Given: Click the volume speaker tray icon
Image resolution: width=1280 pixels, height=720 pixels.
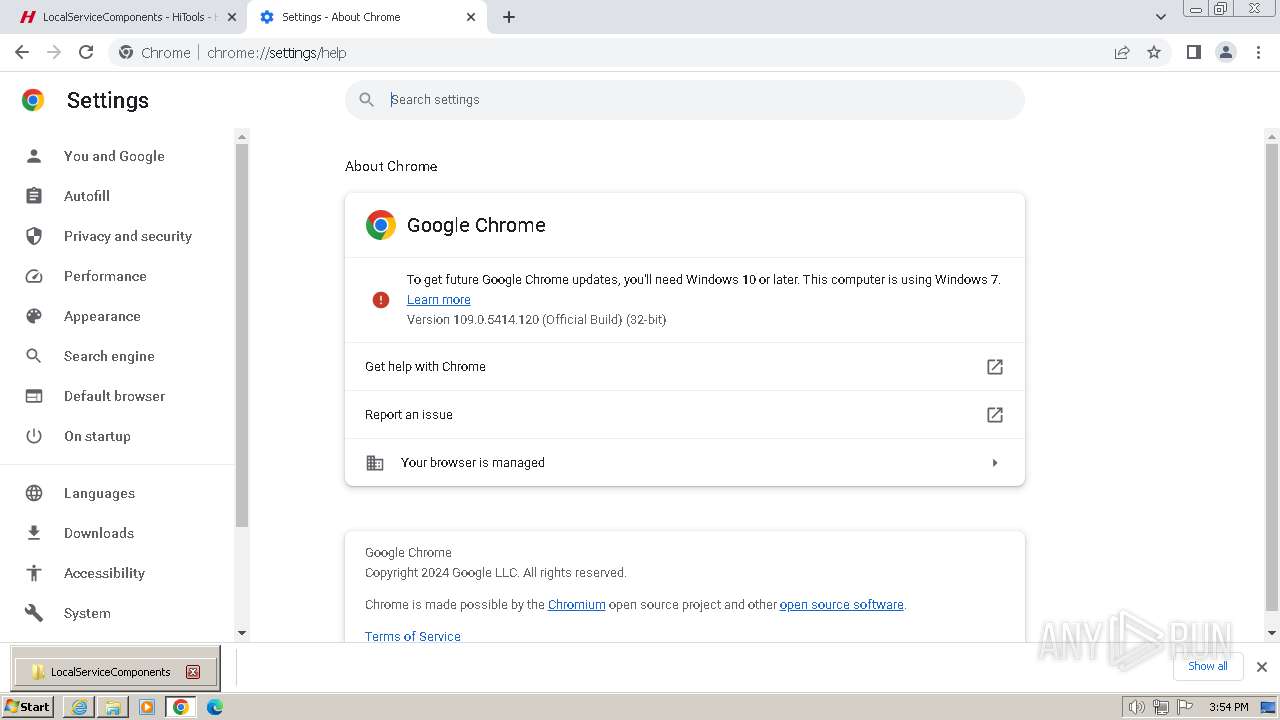Looking at the screenshot, I should [x=1137, y=707].
